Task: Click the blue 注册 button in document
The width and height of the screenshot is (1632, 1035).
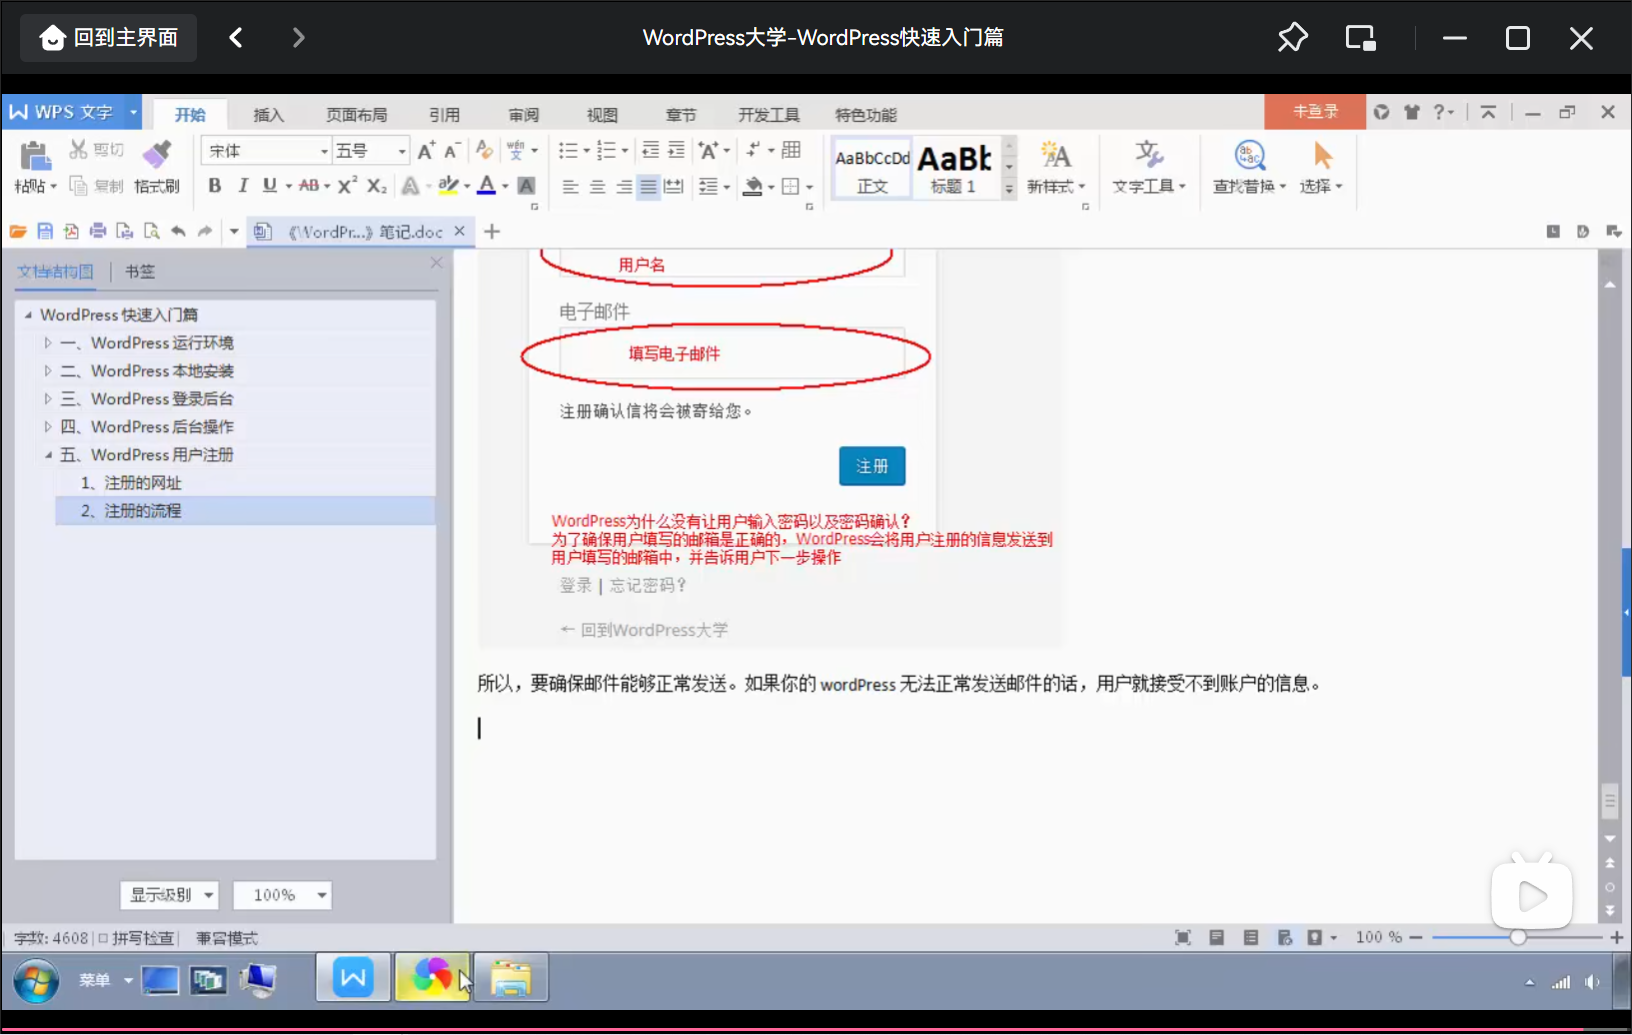Action: [872, 466]
